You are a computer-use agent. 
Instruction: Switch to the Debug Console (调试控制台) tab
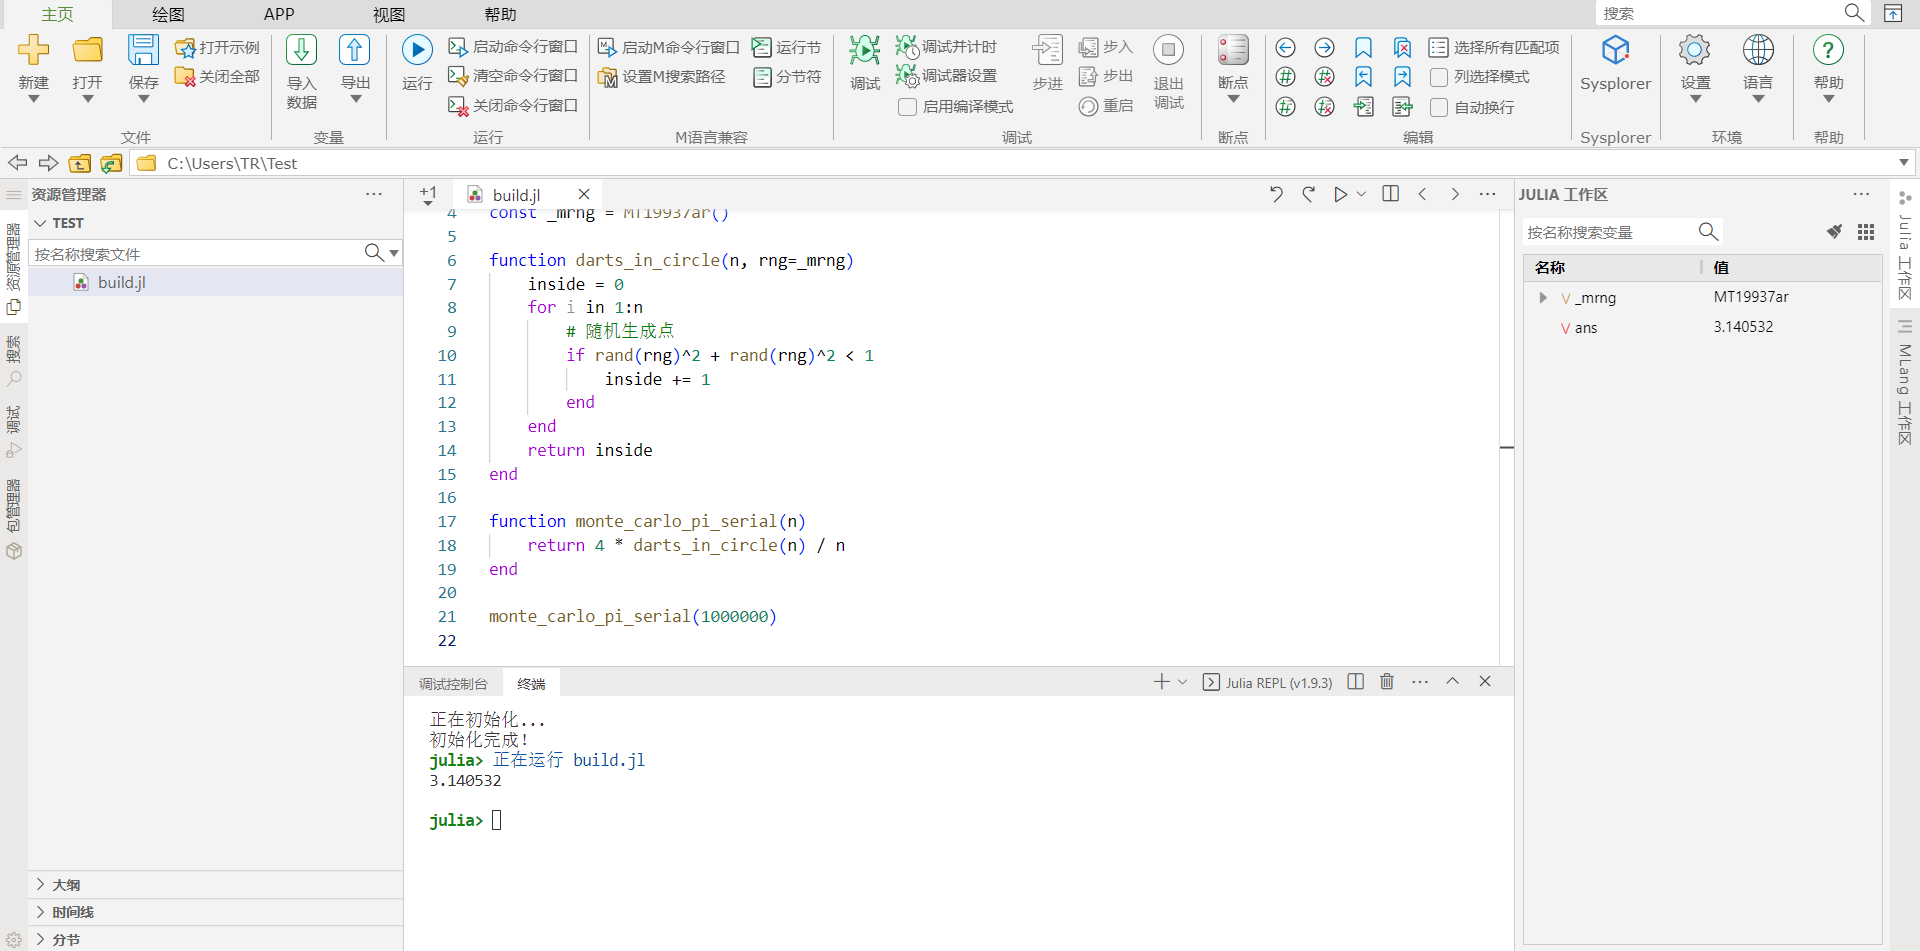pos(453,684)
